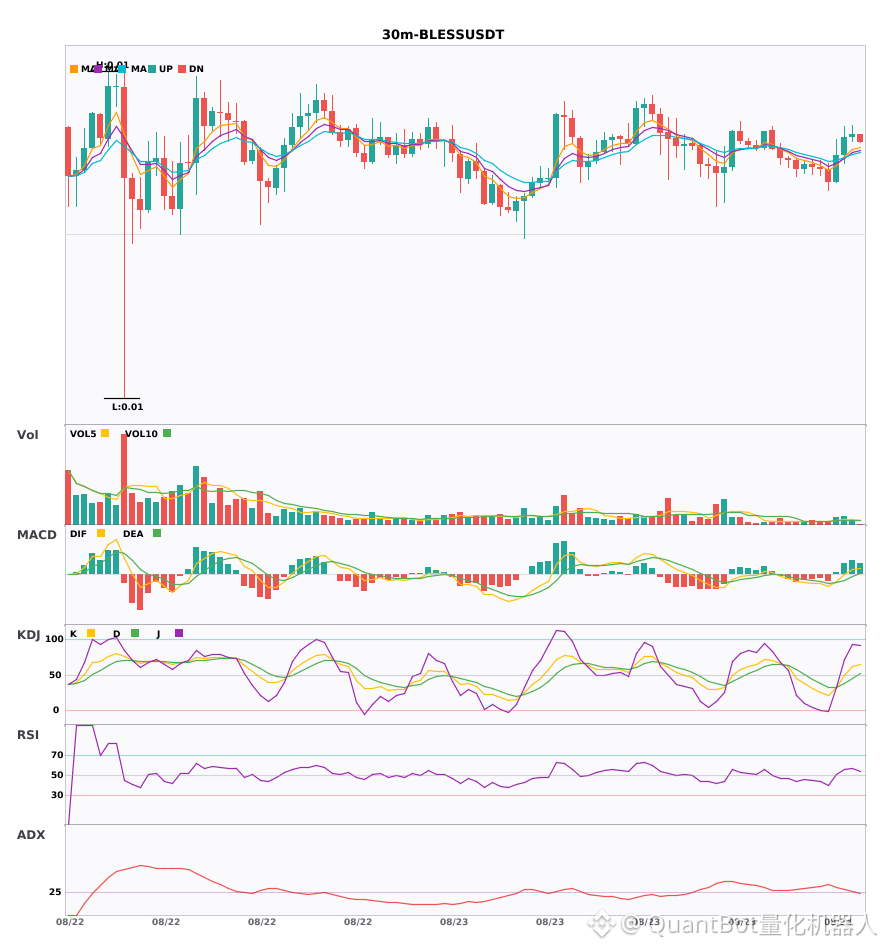Click the RSI 30 level label
The height and width of the screenshot is (950, 885).
coord(57,795)
